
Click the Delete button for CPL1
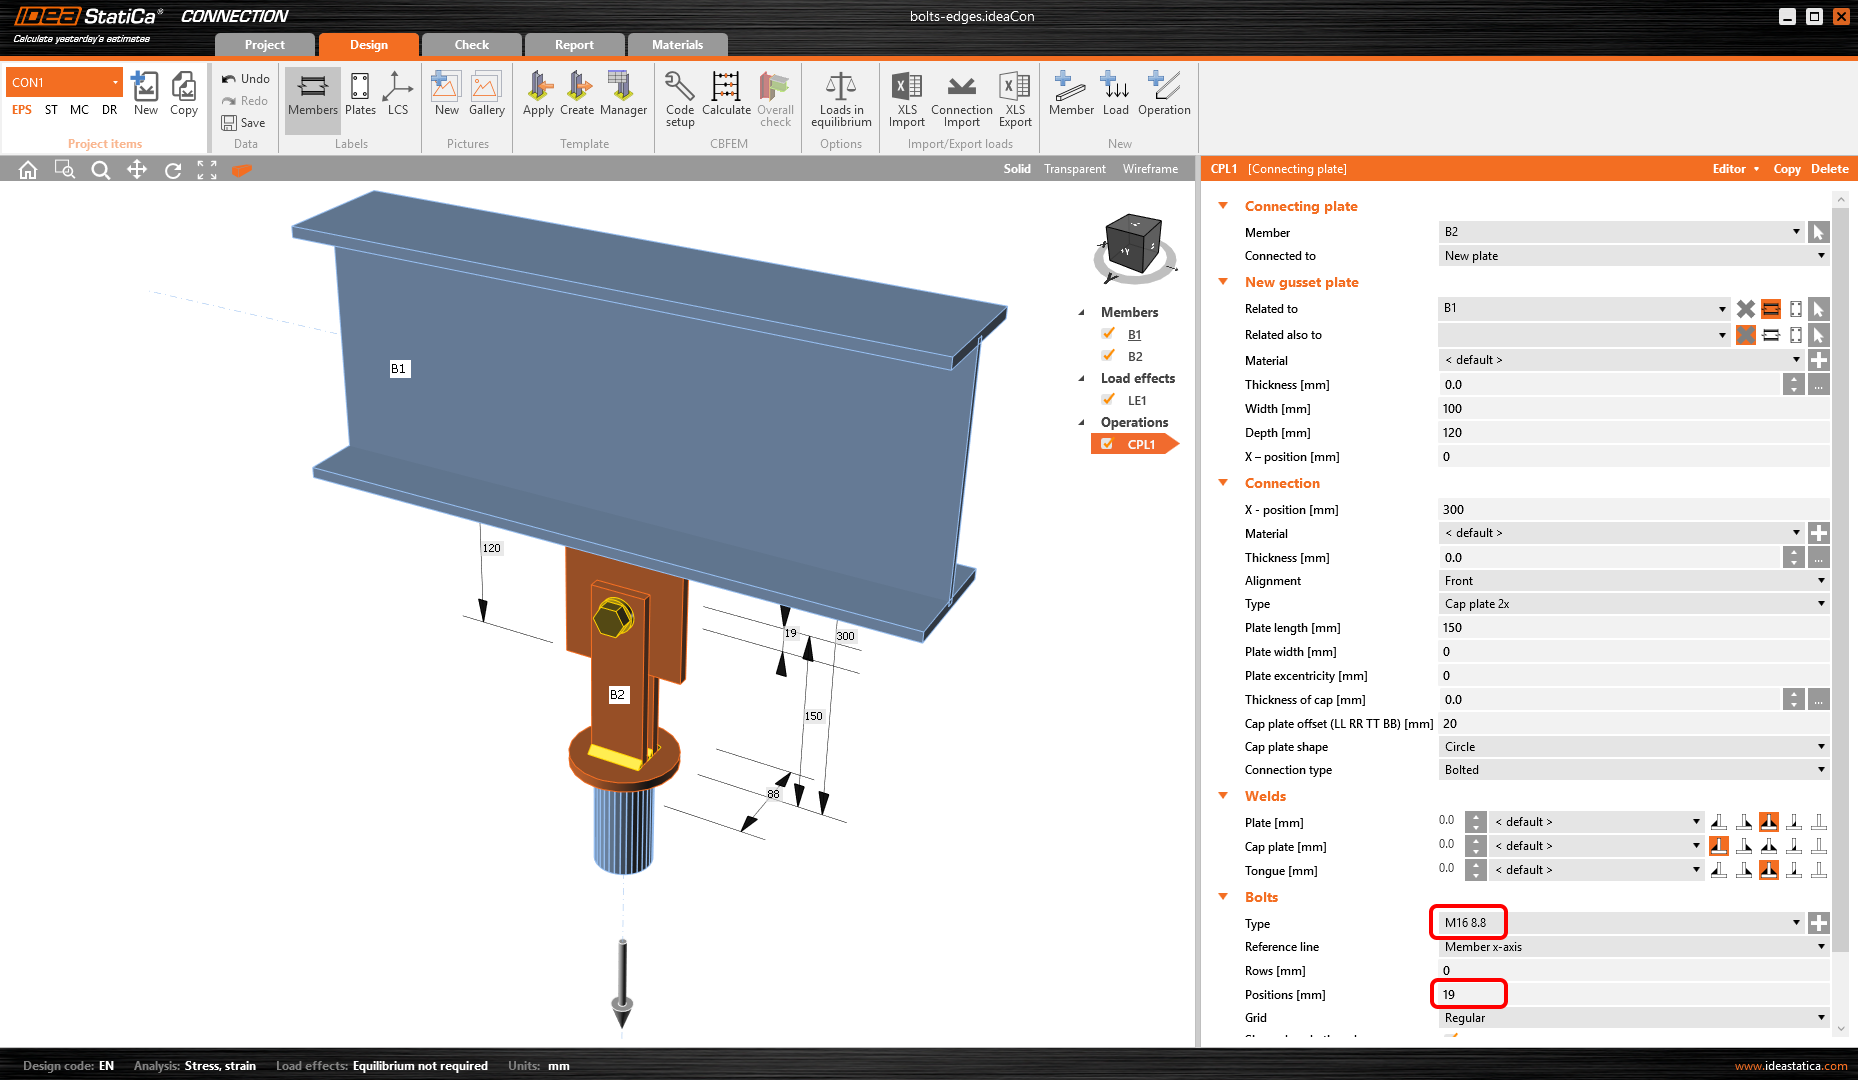click(x=1829, y=169)
